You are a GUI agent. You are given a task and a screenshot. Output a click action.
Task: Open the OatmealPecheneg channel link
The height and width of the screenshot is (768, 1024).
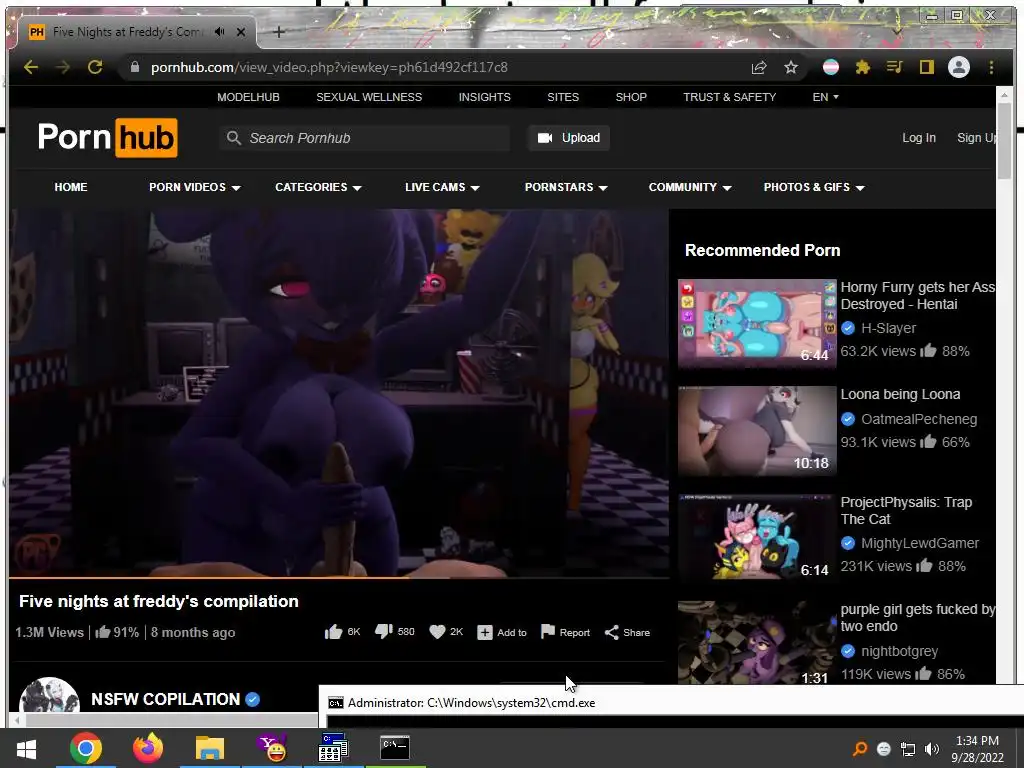[x=919, y=419]
